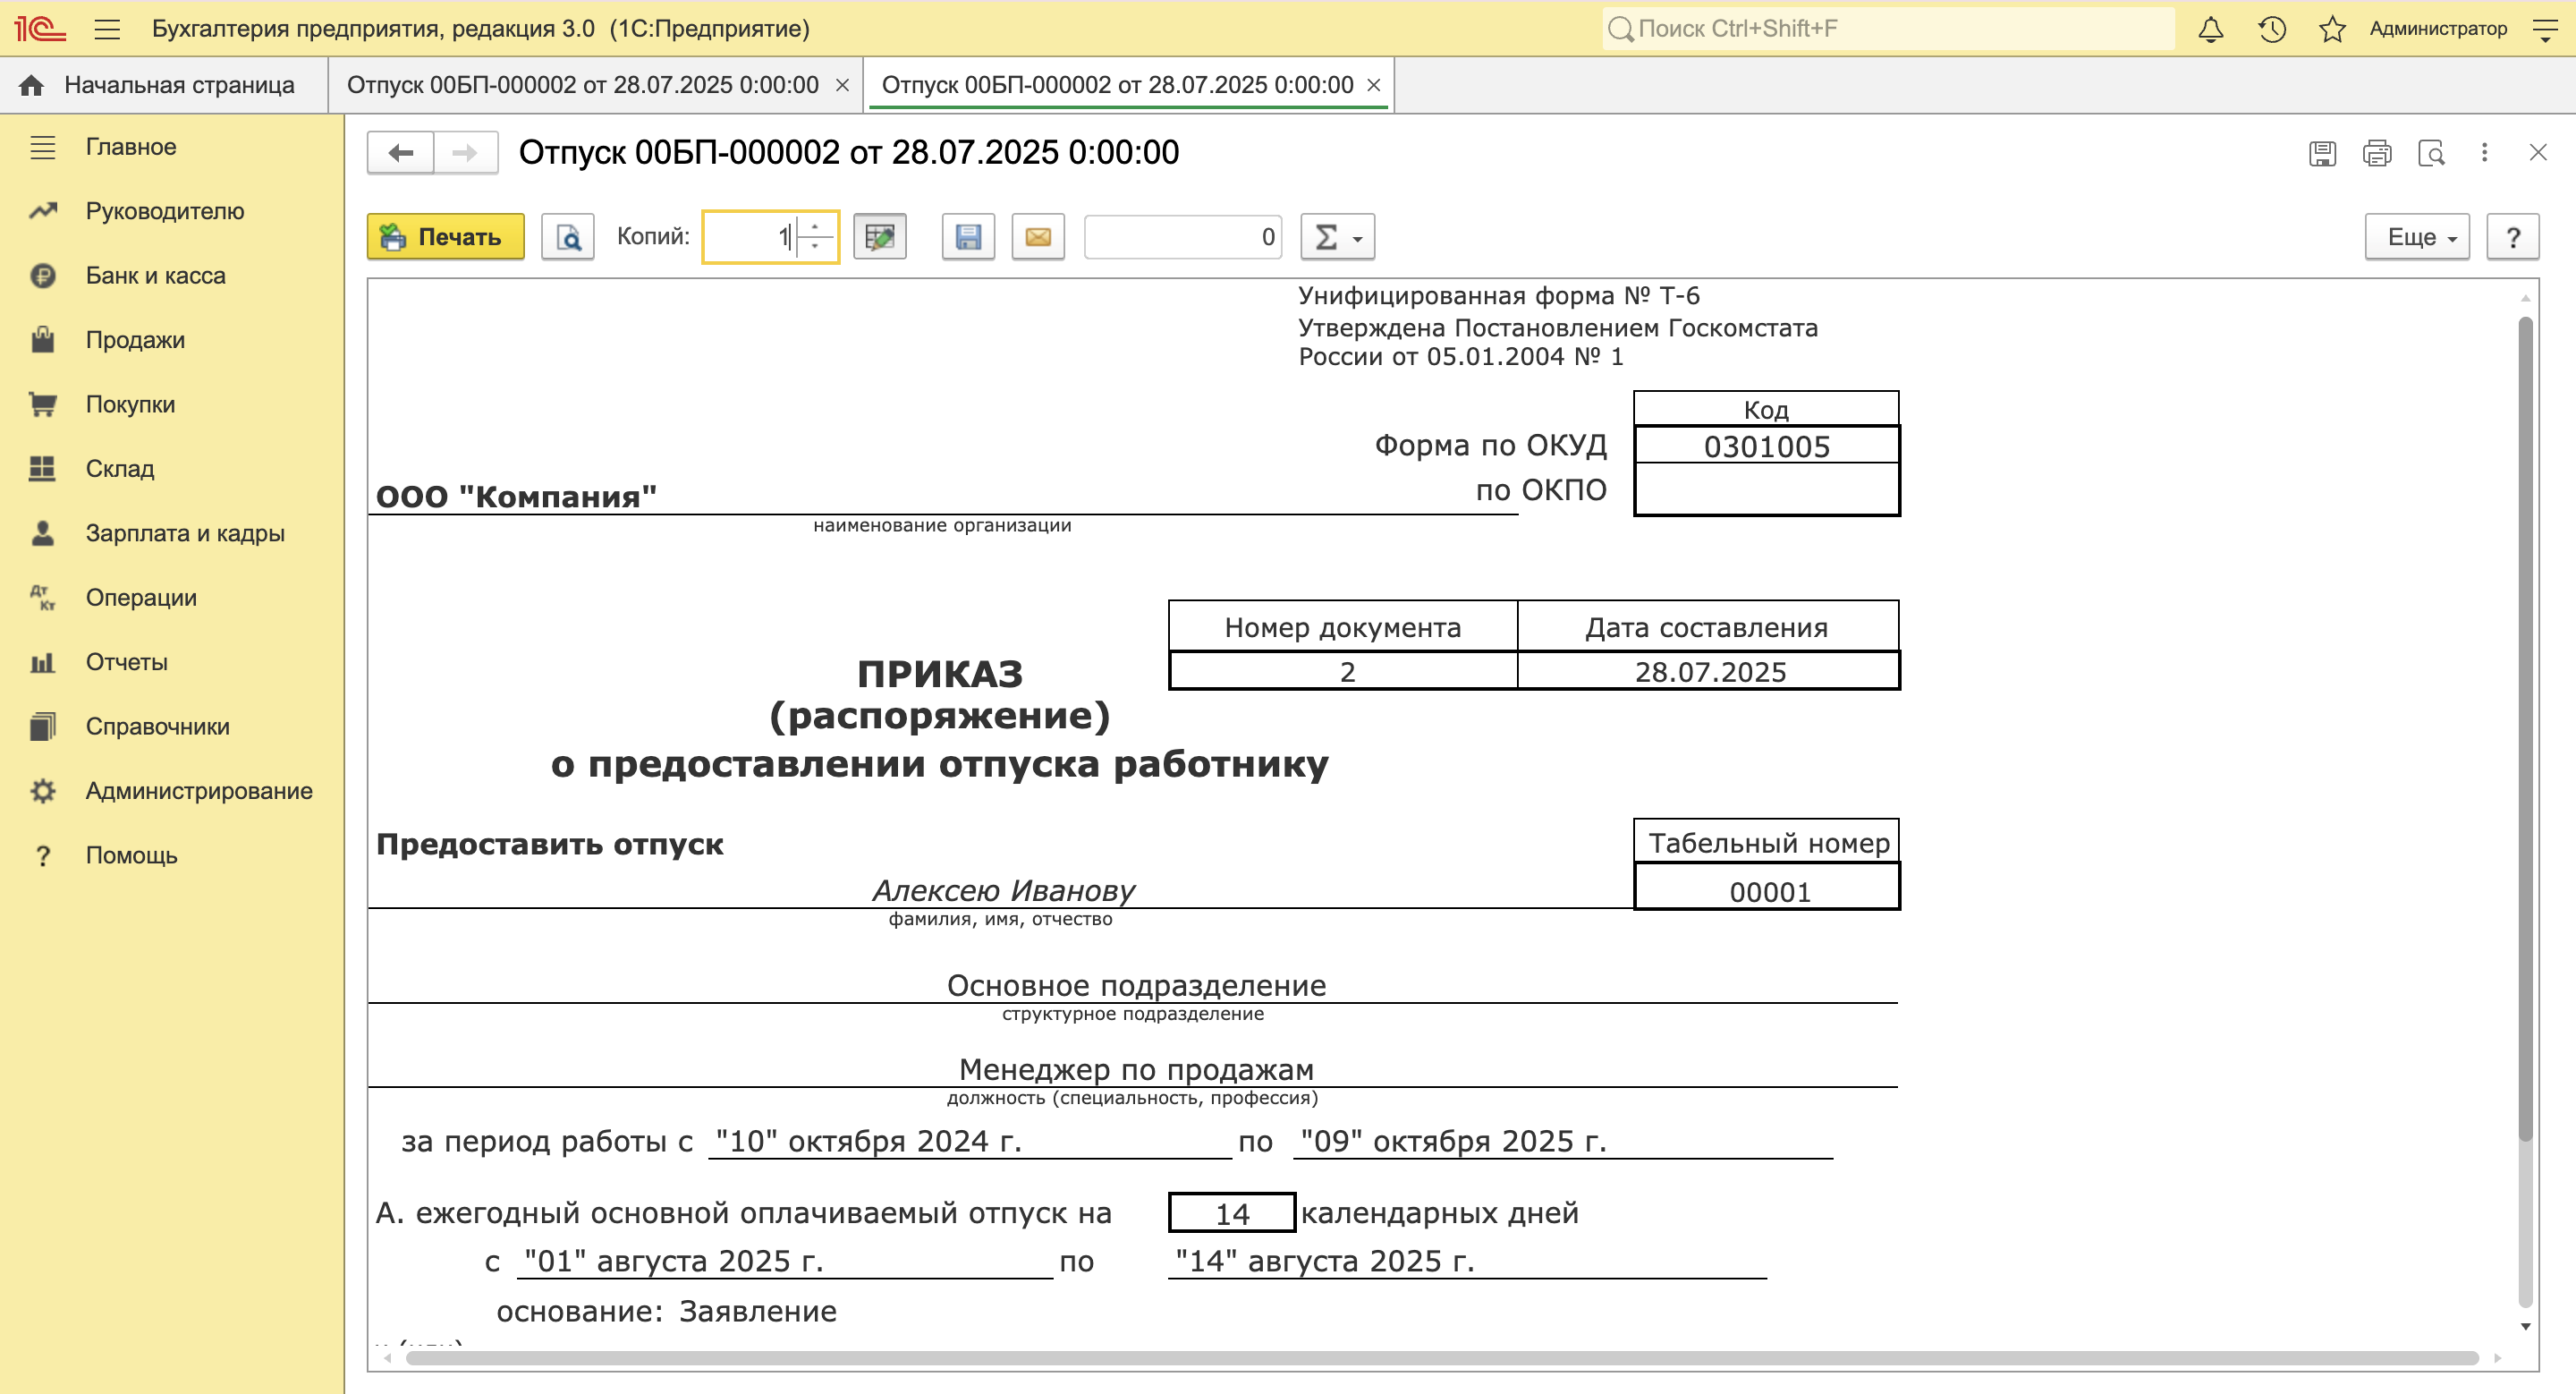Select the employee name Алексею Иванову
Image resolution: width=2576 pixels, height=1394 pixels.
pyautogui.click(x=1003, y=890)
